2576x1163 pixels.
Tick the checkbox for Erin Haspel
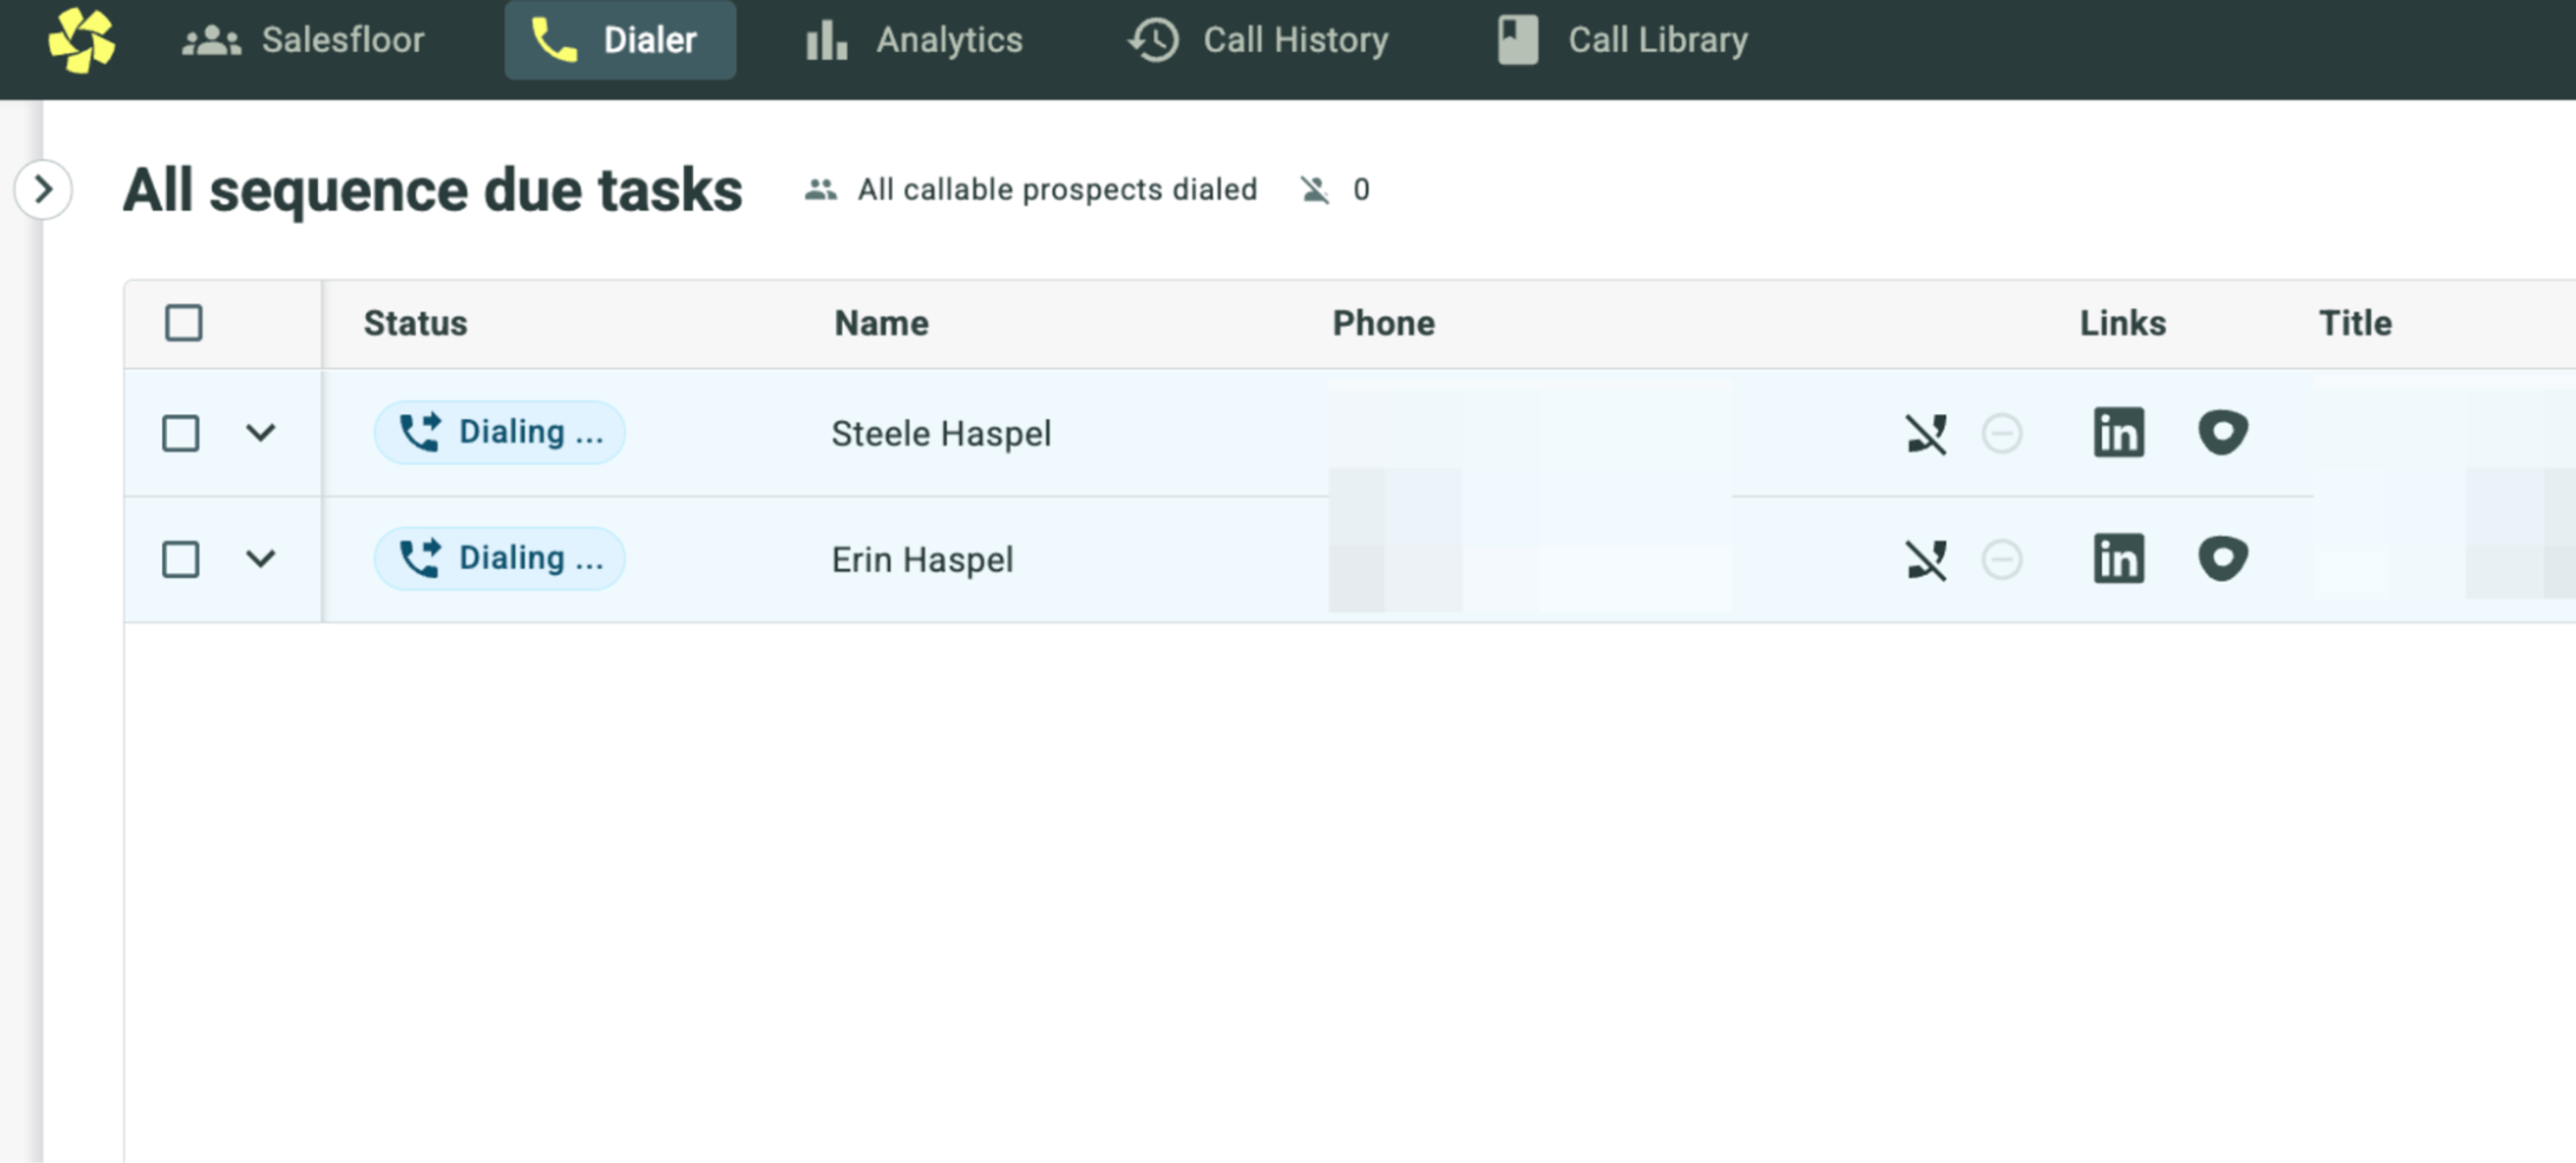pos(180,560)
